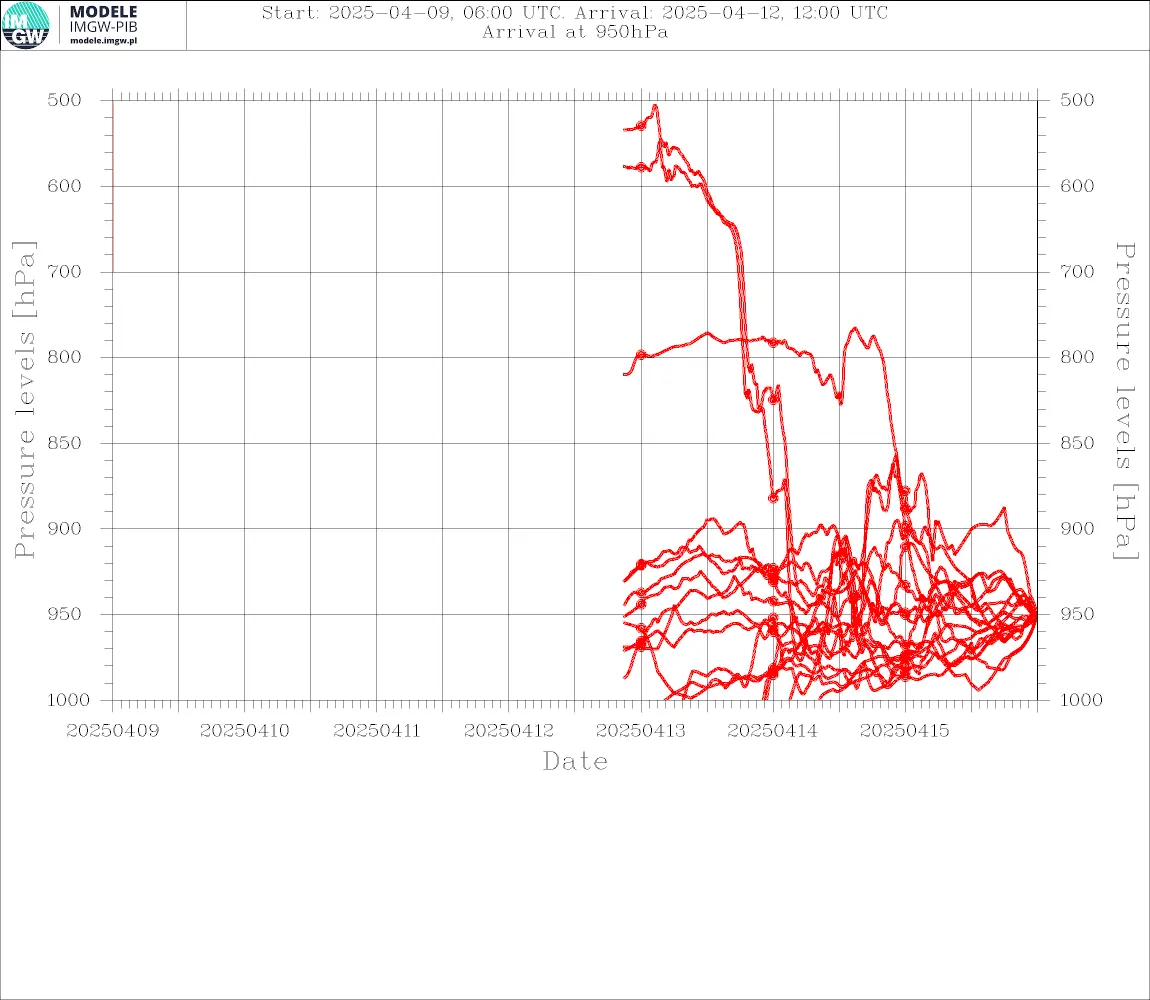Click the left-axis 800 tick label
Image resolution: width=1150 pixels, height=1000 pixels.
tap(65, 357)
